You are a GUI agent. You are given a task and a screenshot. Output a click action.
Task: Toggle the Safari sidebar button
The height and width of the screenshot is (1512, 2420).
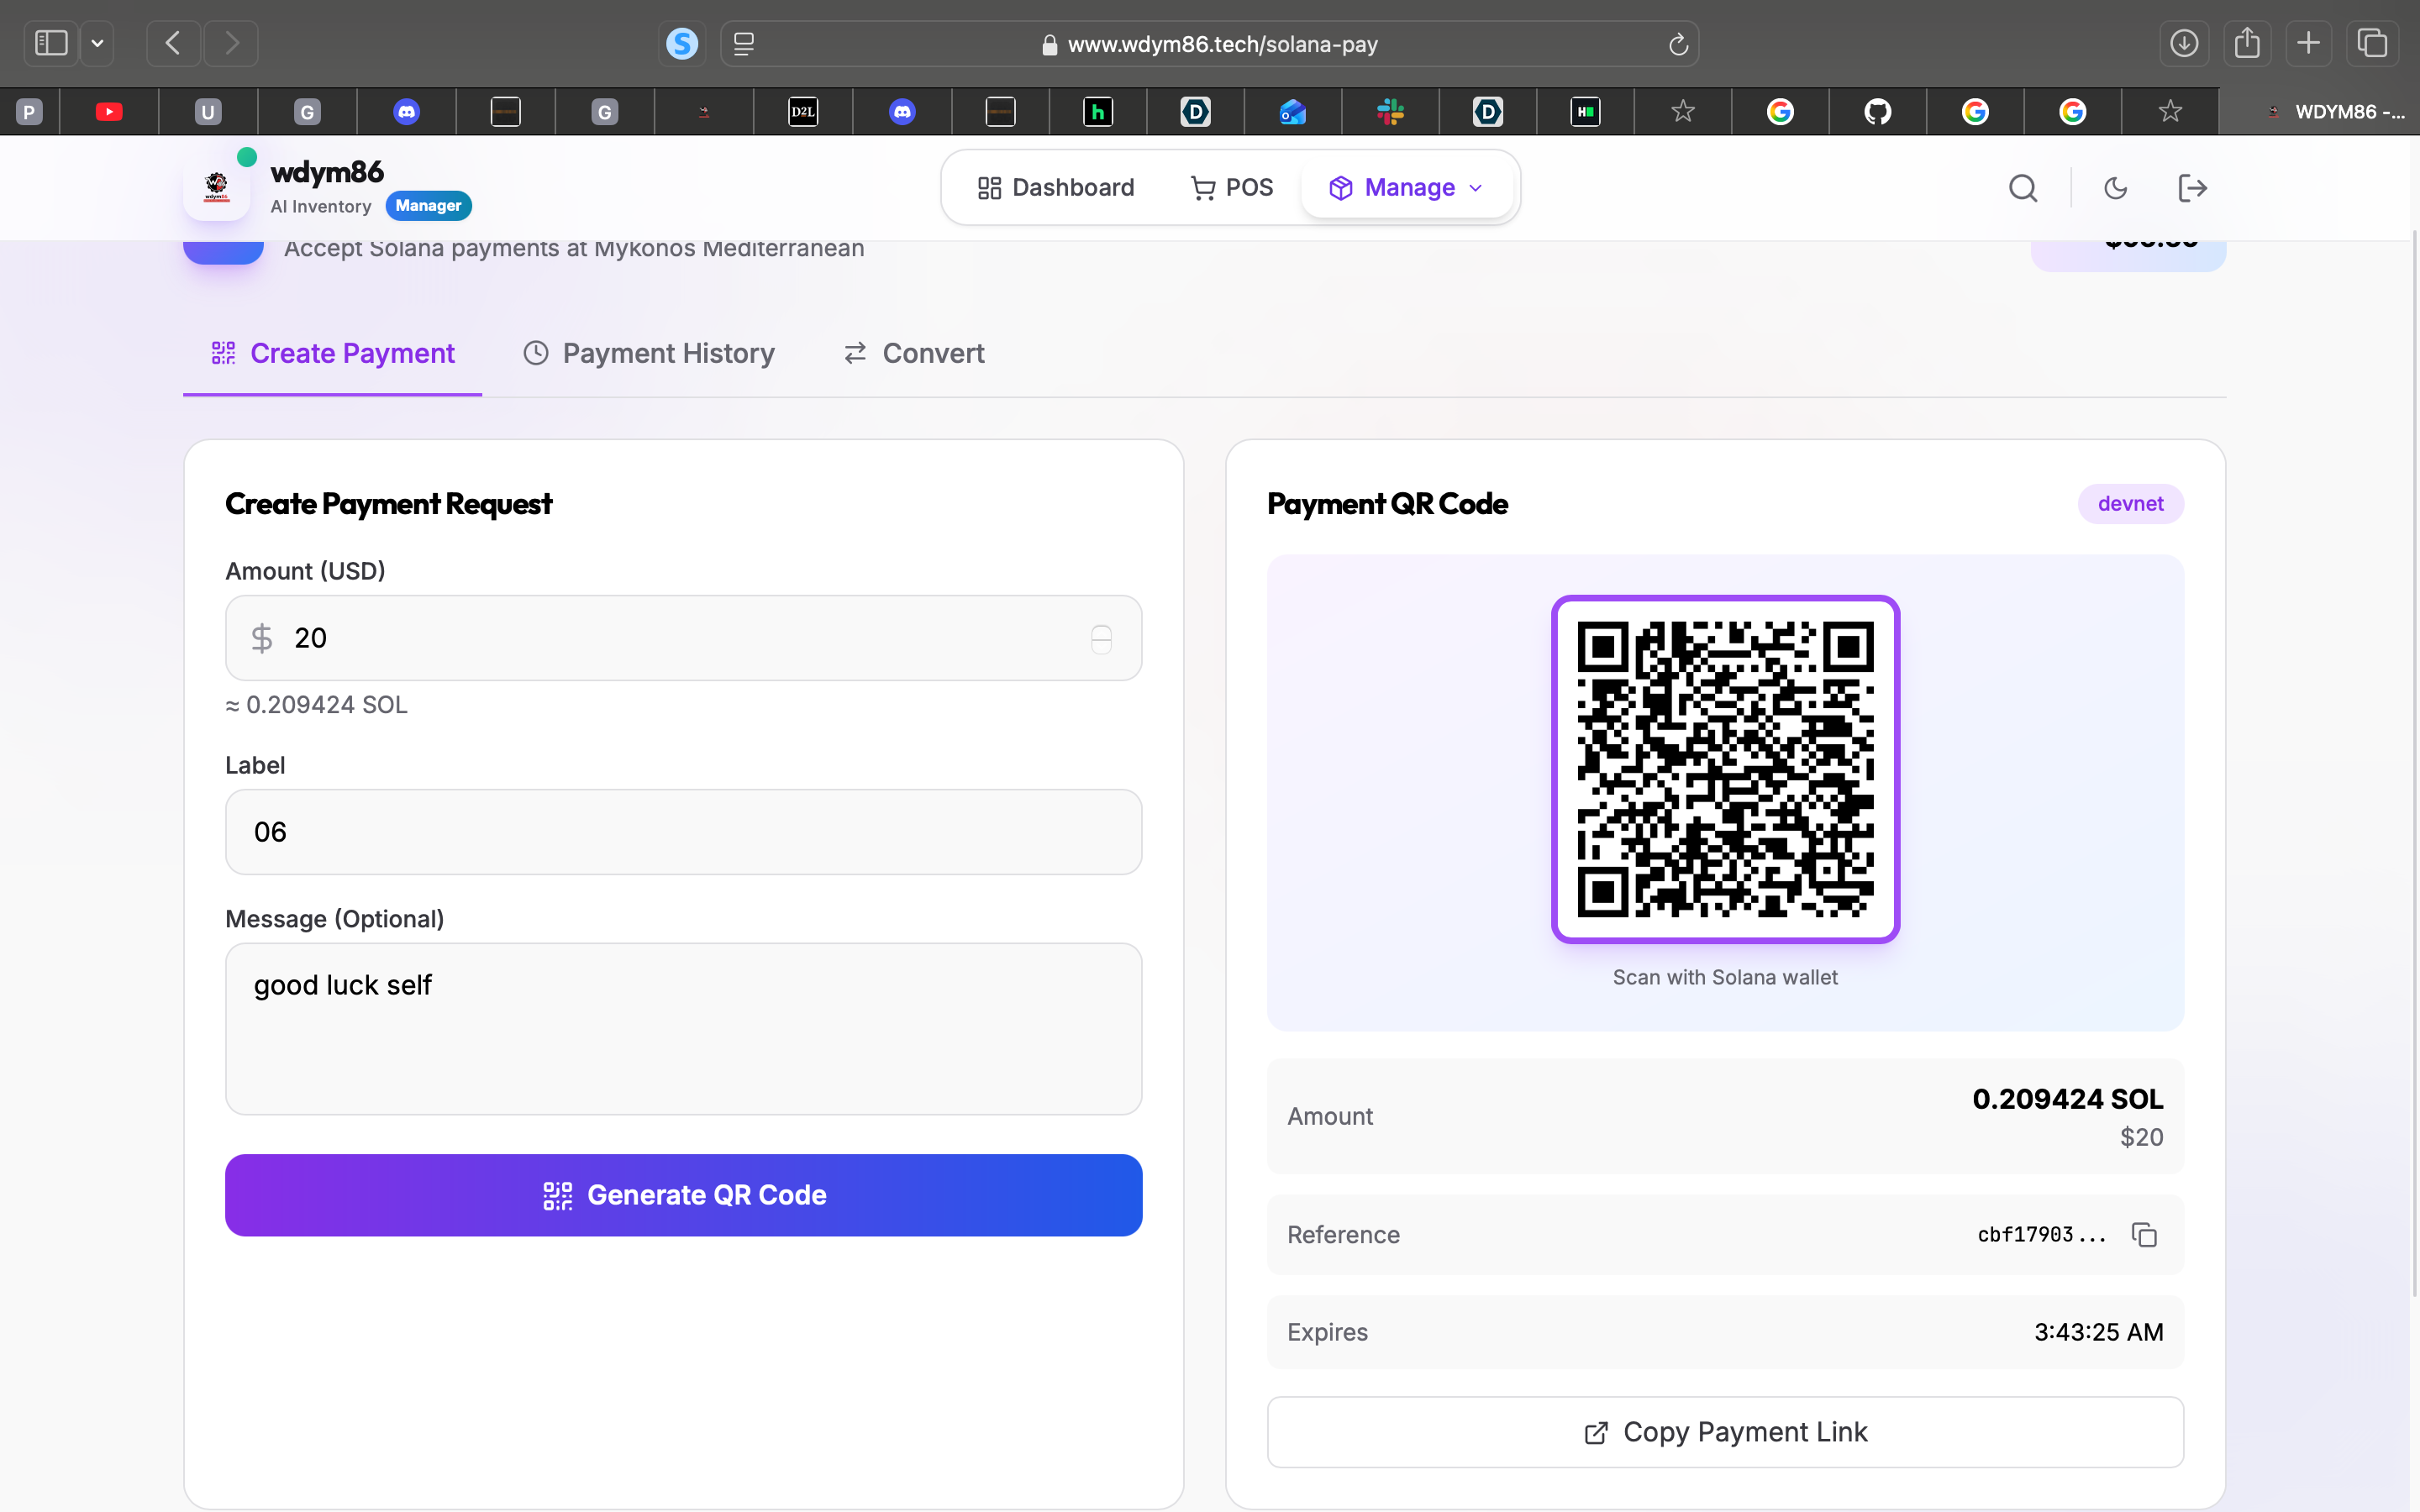51,44
